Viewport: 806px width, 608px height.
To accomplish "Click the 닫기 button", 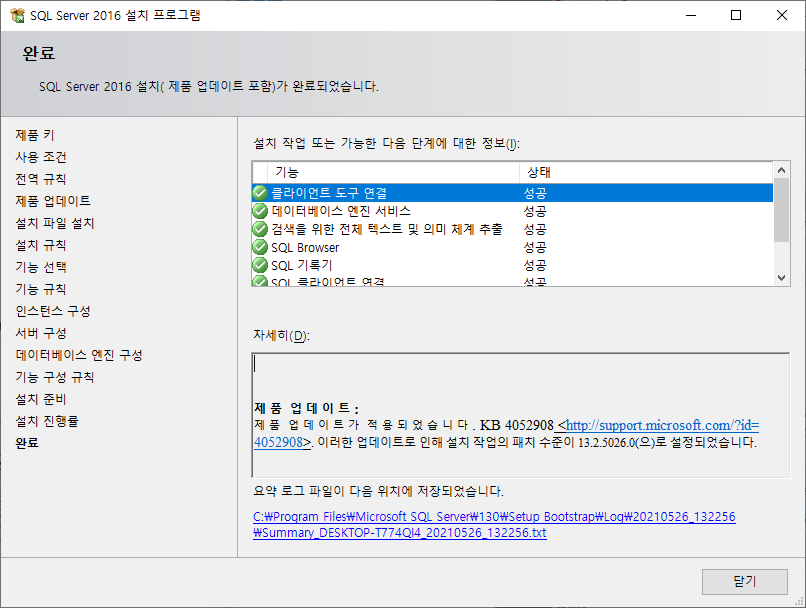I will (744, 581).
